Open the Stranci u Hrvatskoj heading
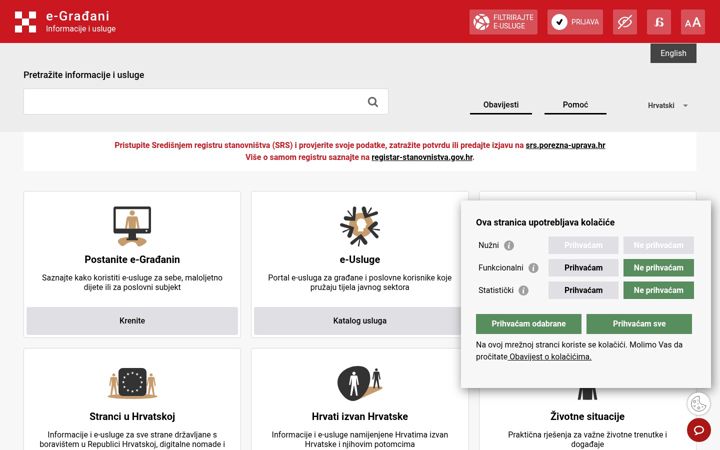 click(x=132, y=416)
